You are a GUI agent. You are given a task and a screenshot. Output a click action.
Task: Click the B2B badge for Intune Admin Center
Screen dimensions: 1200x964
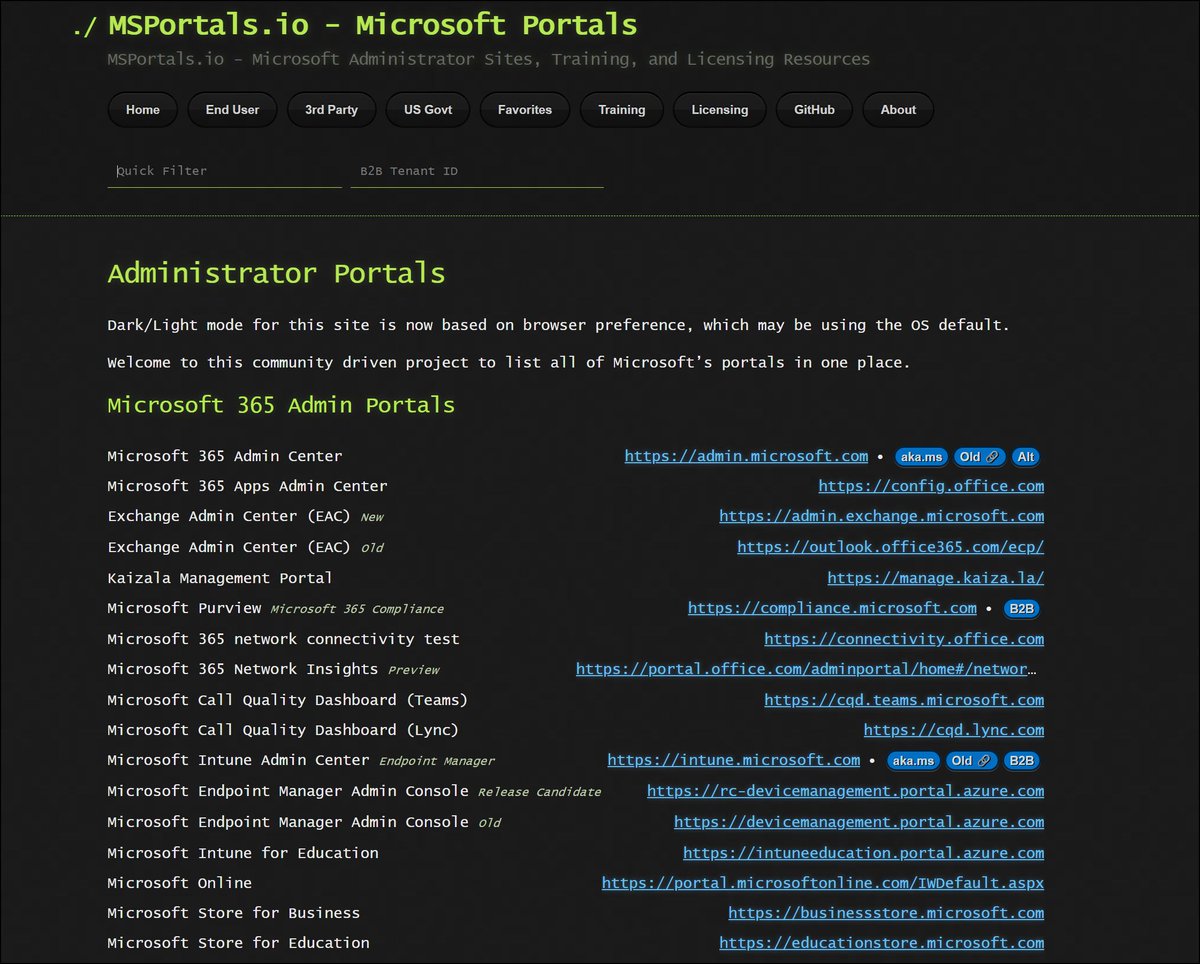[x=1021, y=761]
